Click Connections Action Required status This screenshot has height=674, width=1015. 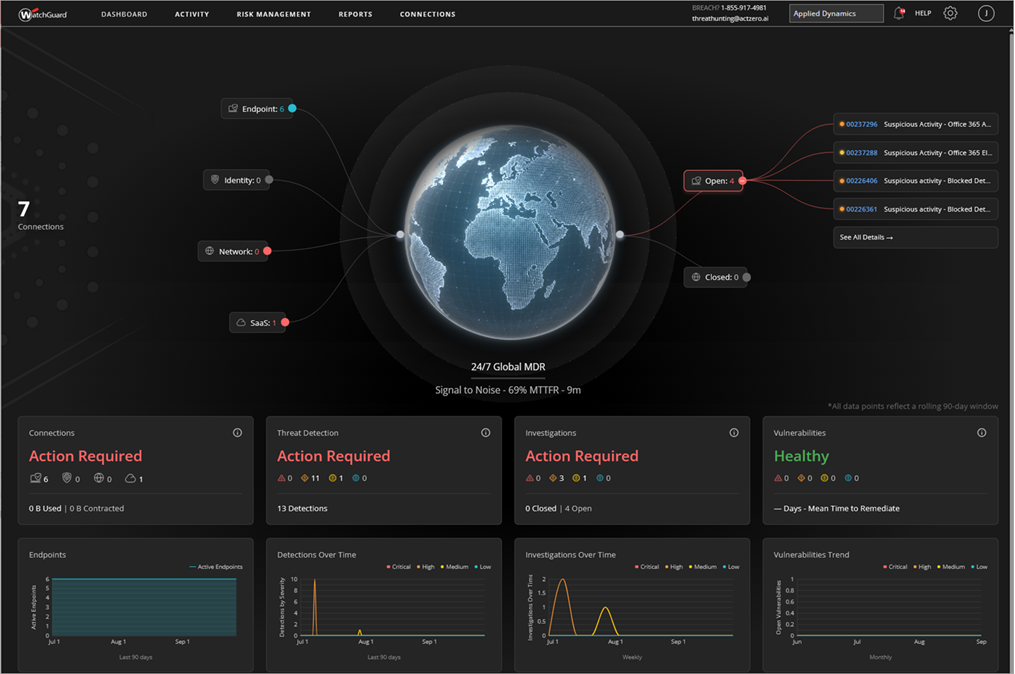[x=85, y=456]
